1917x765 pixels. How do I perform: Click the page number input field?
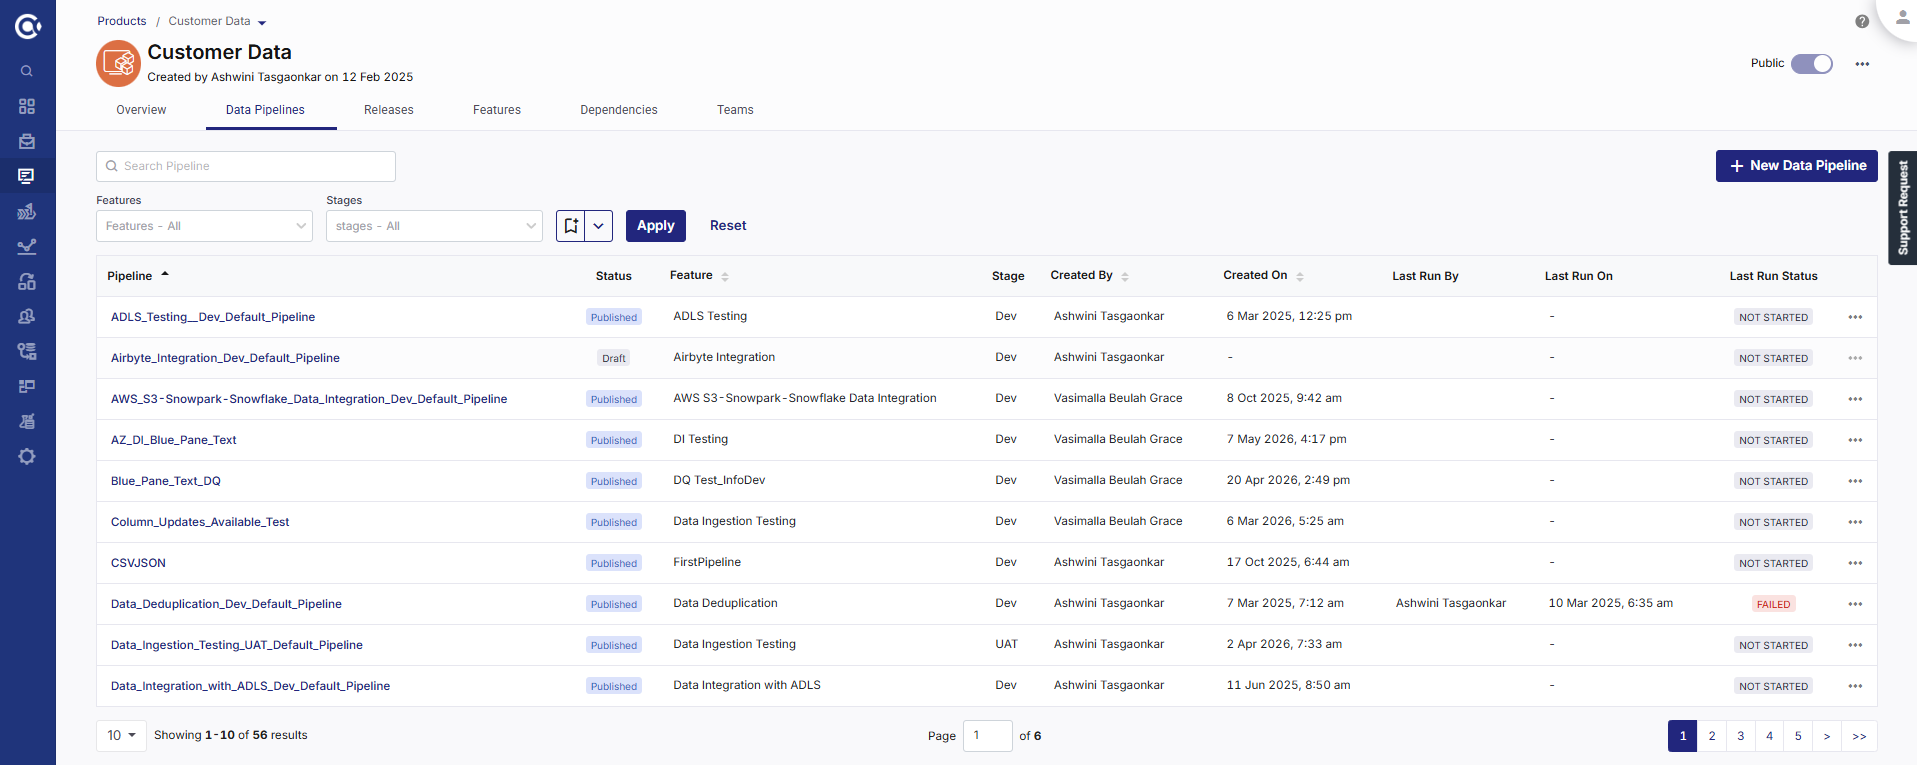pyautogui.click(x=988, y=736)
